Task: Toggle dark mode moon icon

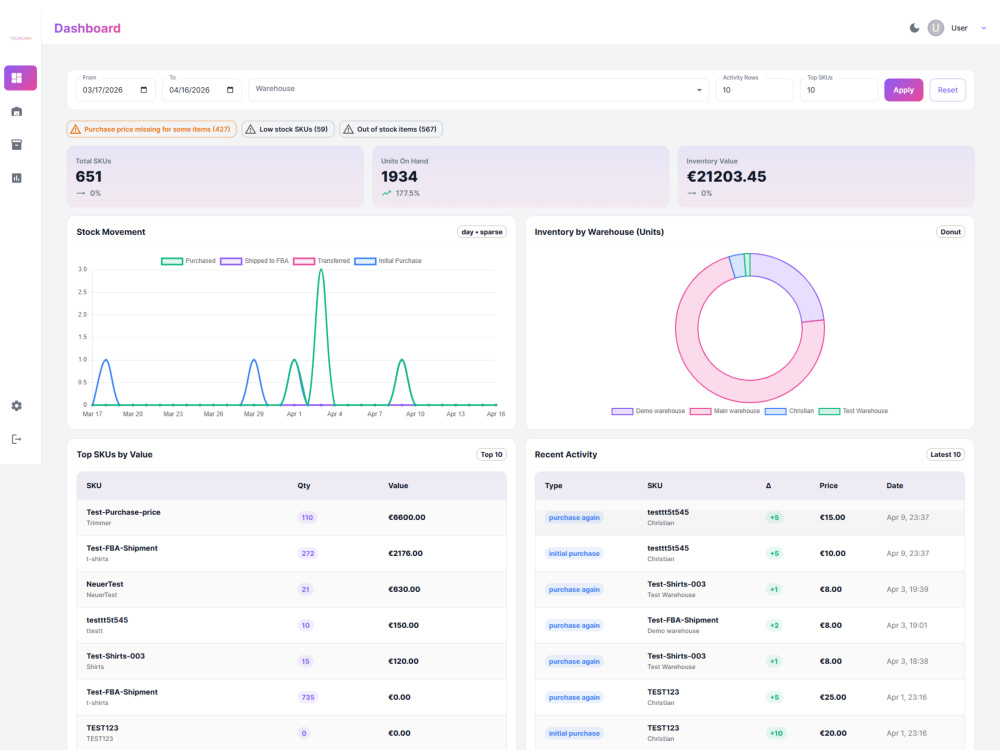Action: 914,28
